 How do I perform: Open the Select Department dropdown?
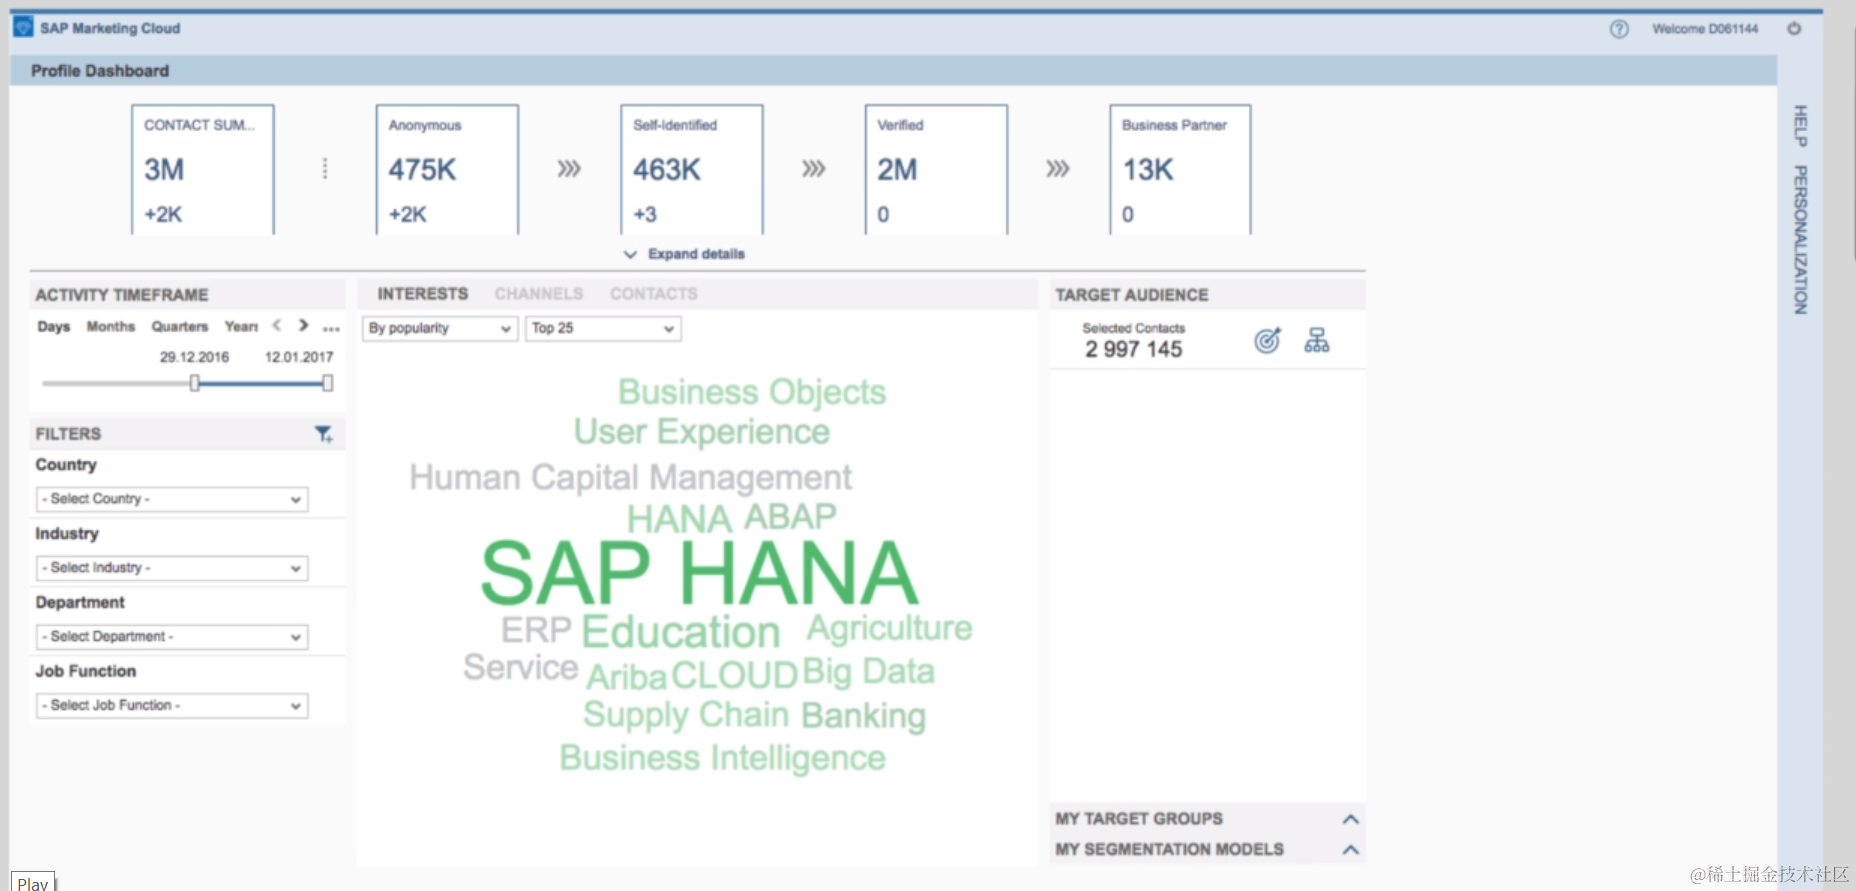(172, 637)
